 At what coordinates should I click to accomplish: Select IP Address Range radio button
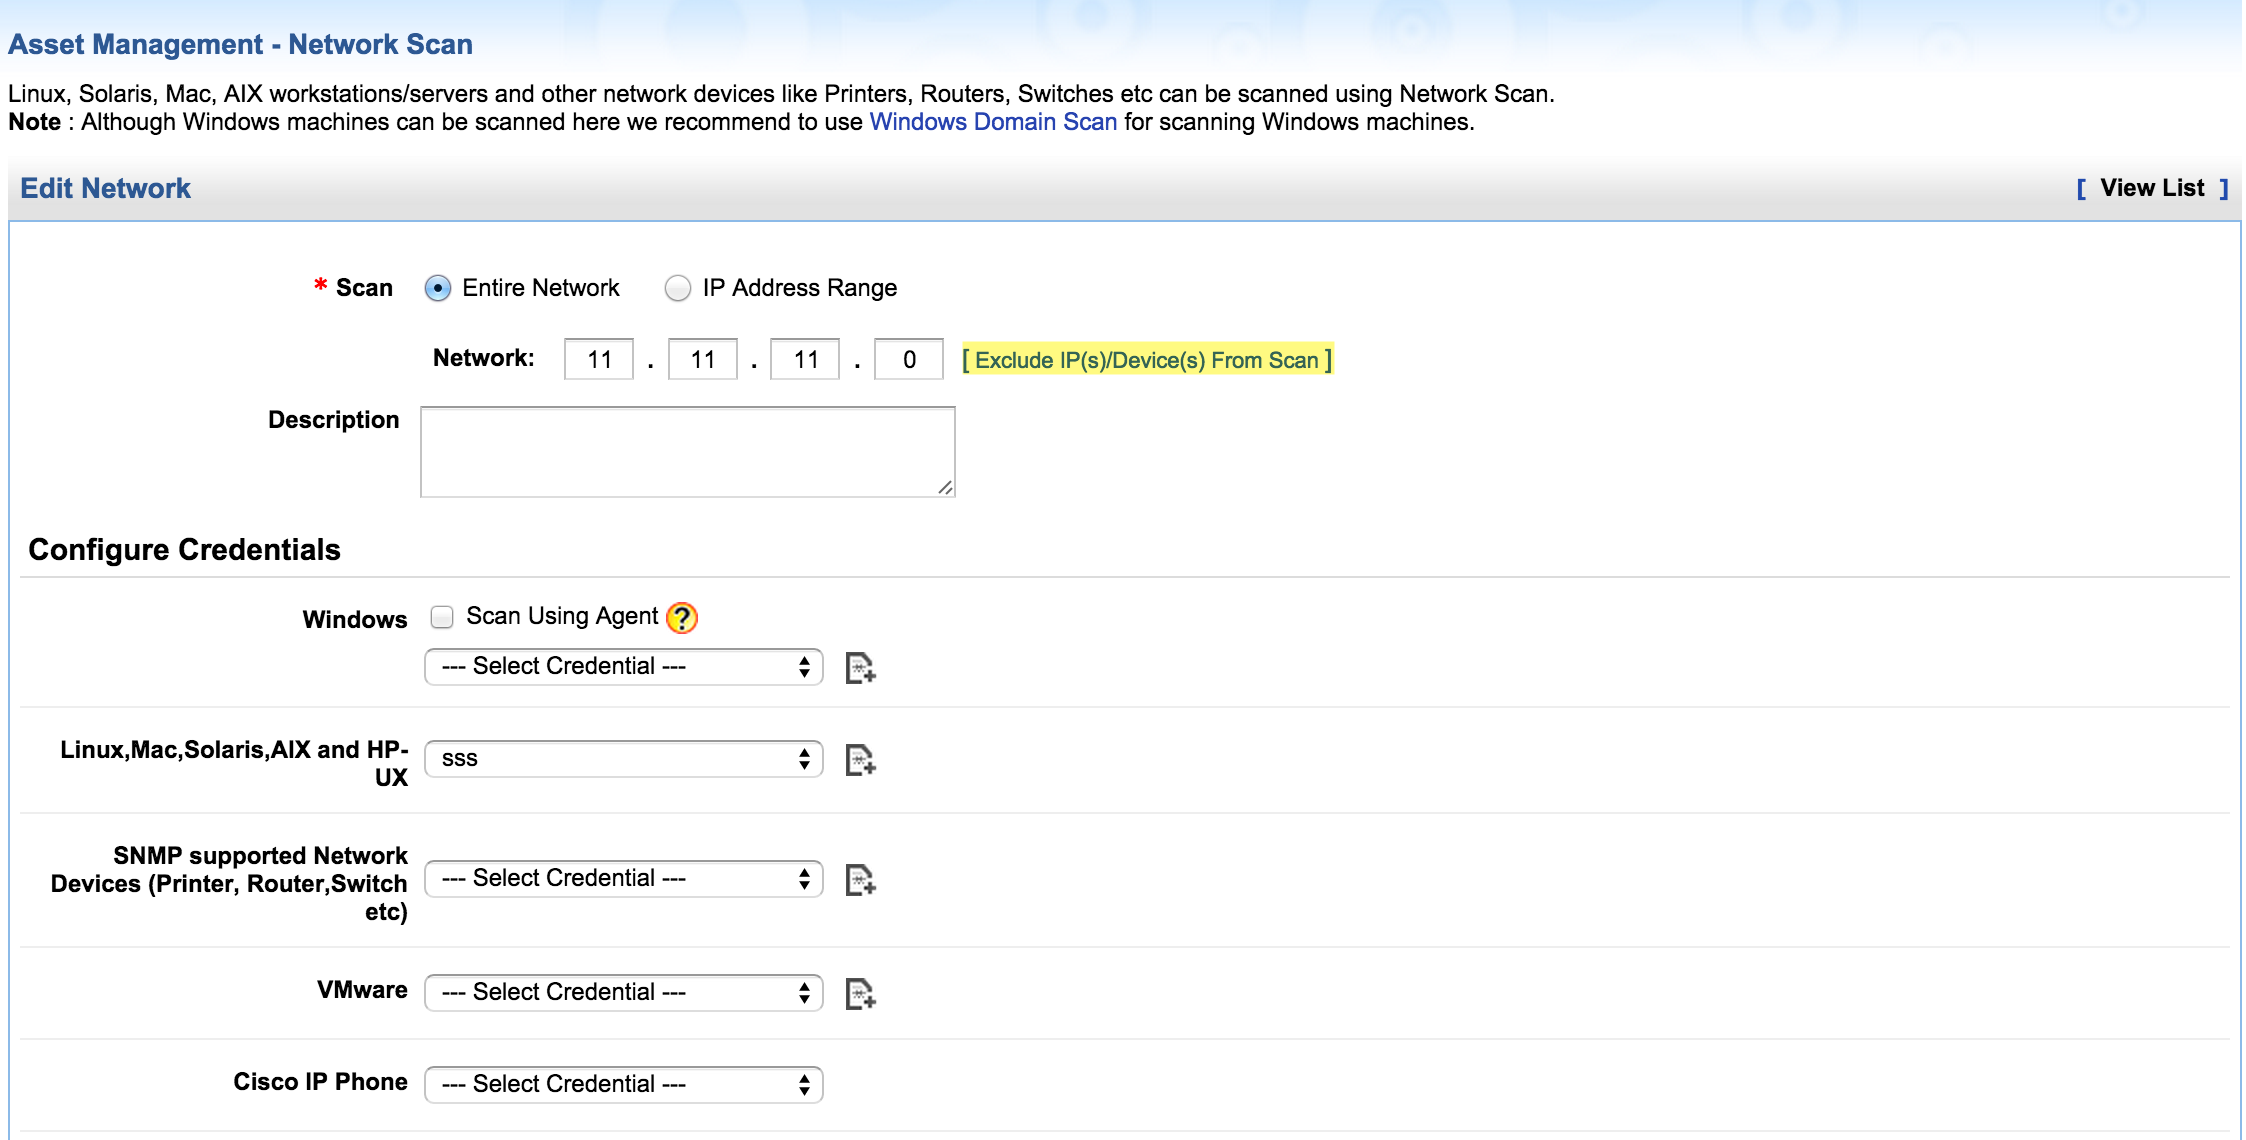click(678, 289)
